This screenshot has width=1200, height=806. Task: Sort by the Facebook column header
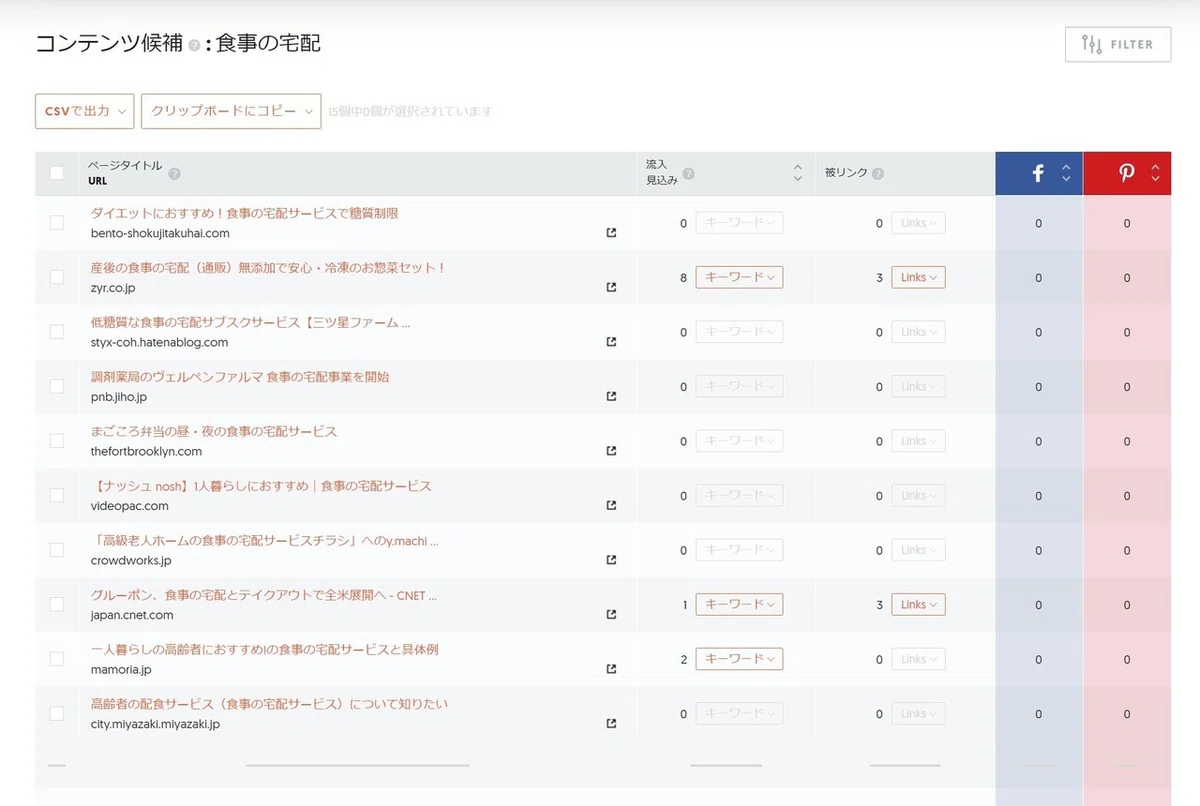coord(1039,173)
